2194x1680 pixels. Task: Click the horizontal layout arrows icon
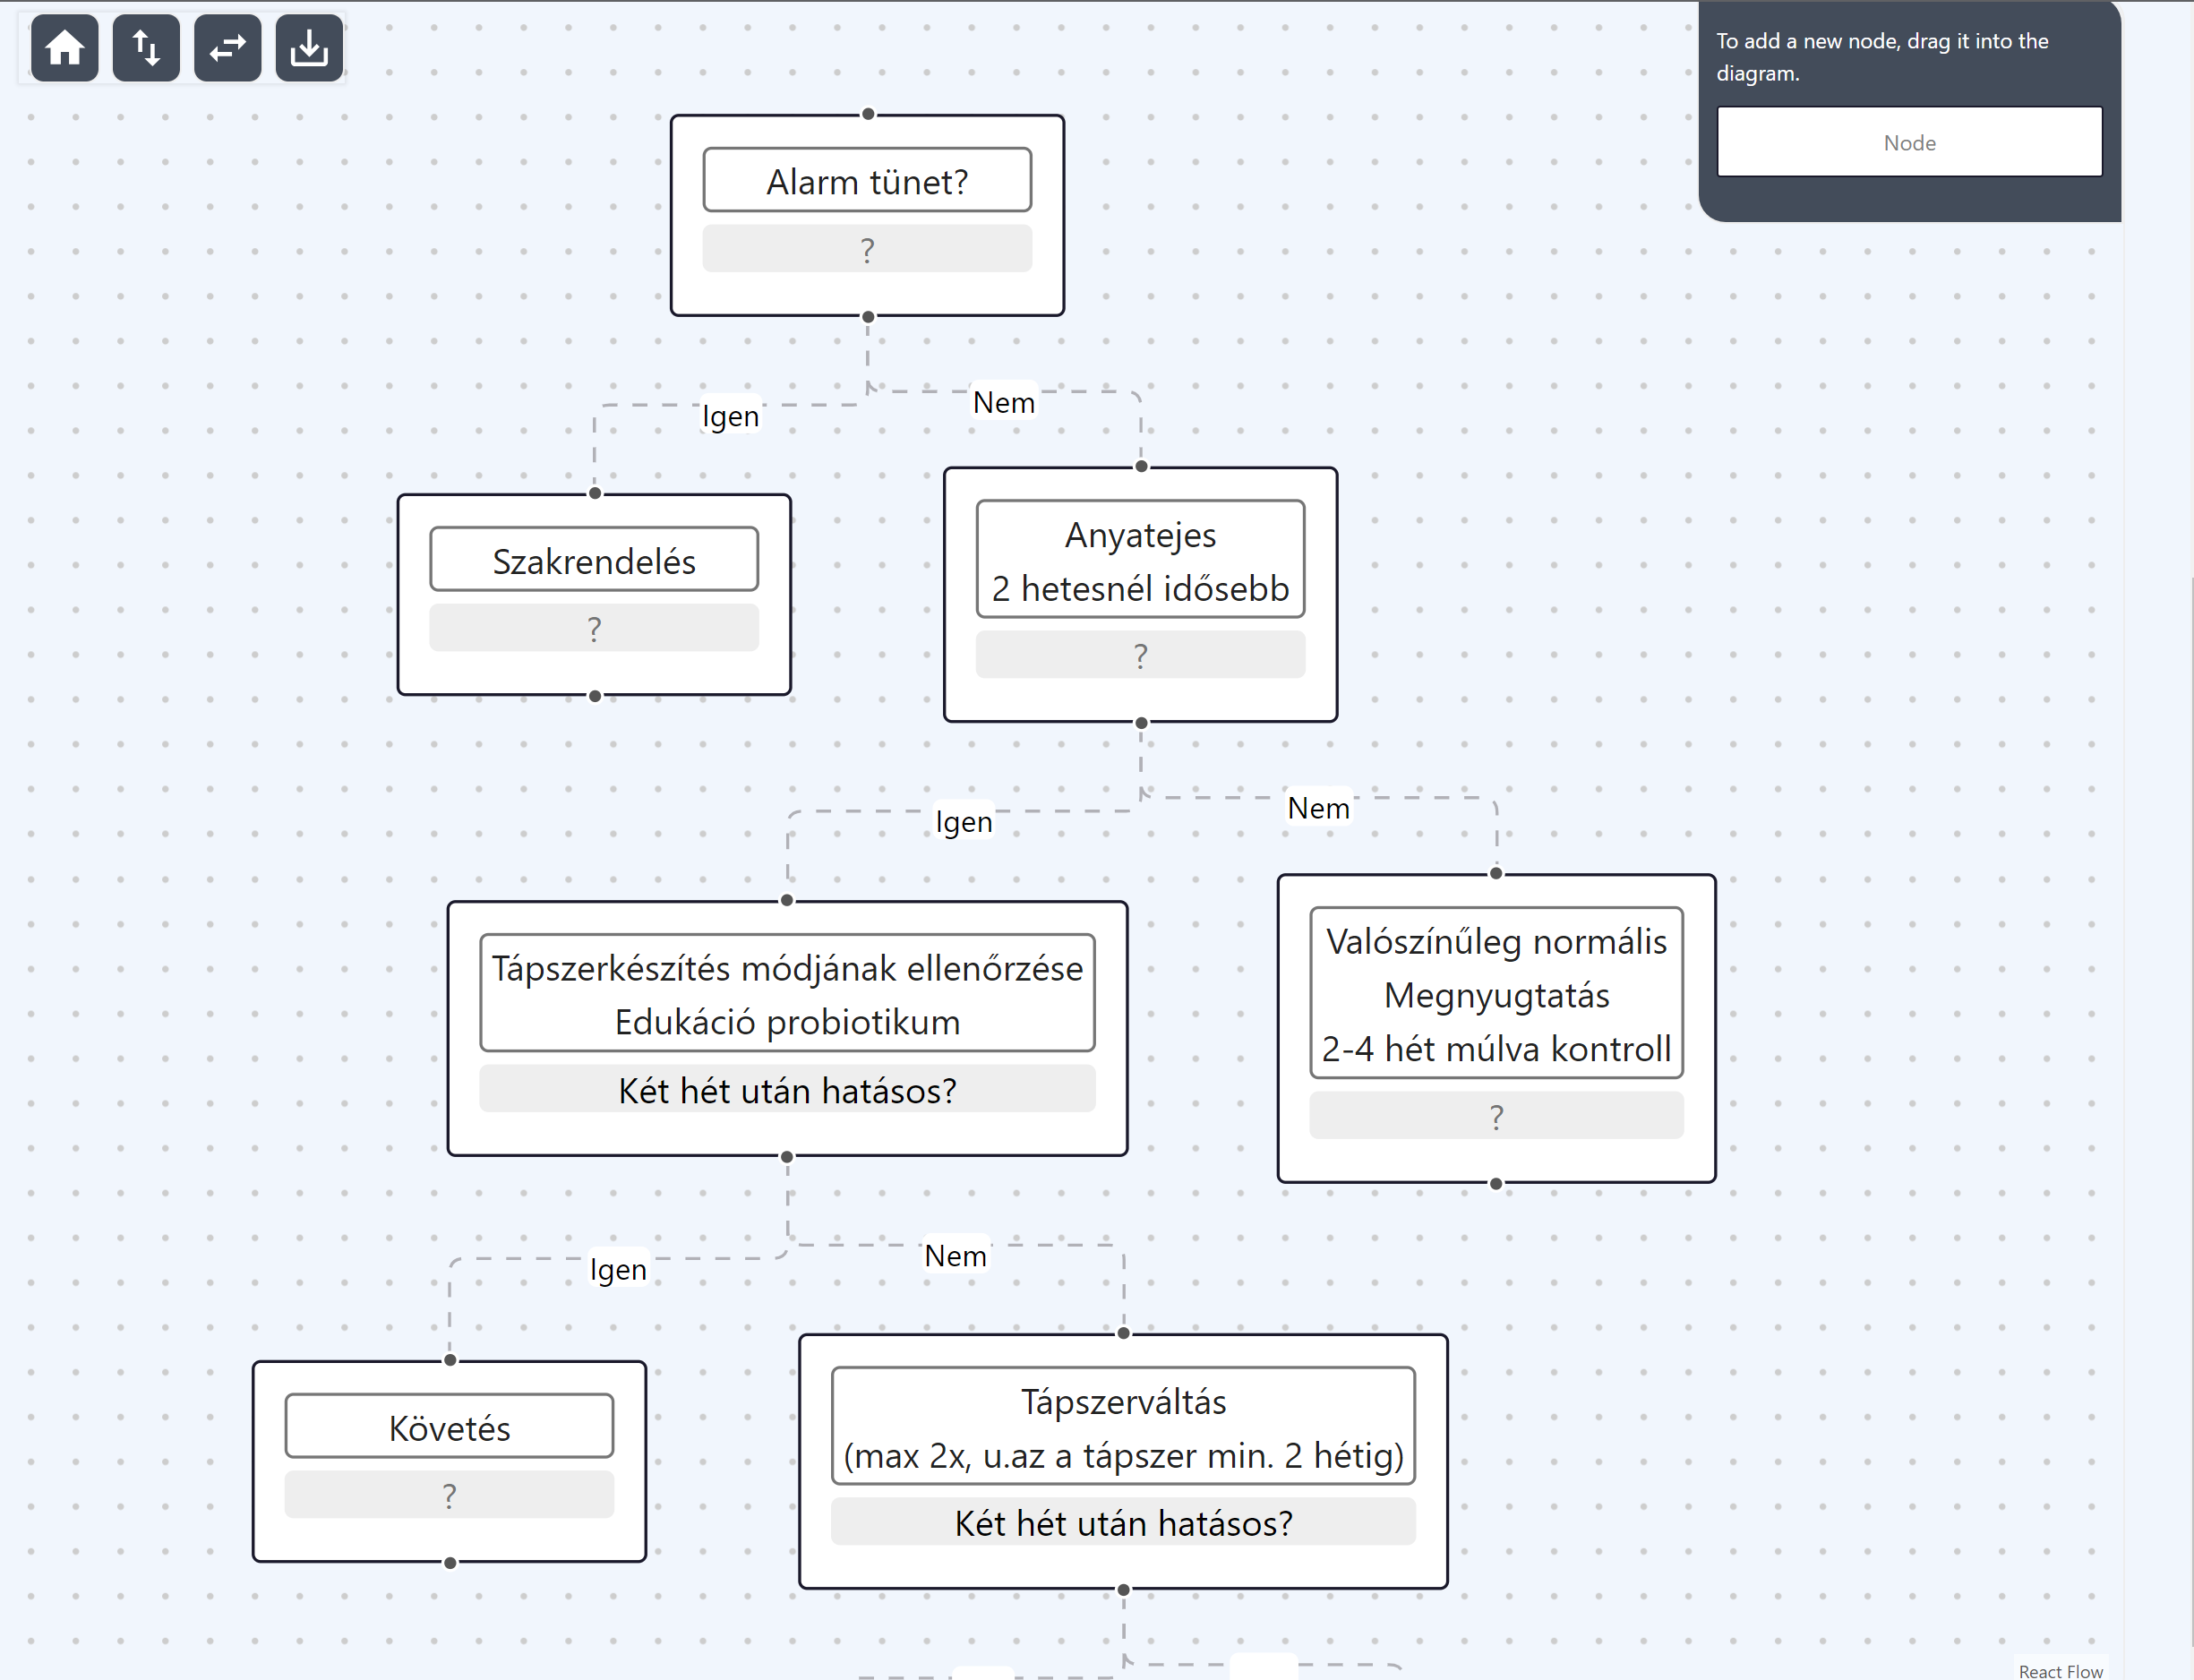[228, 48]
